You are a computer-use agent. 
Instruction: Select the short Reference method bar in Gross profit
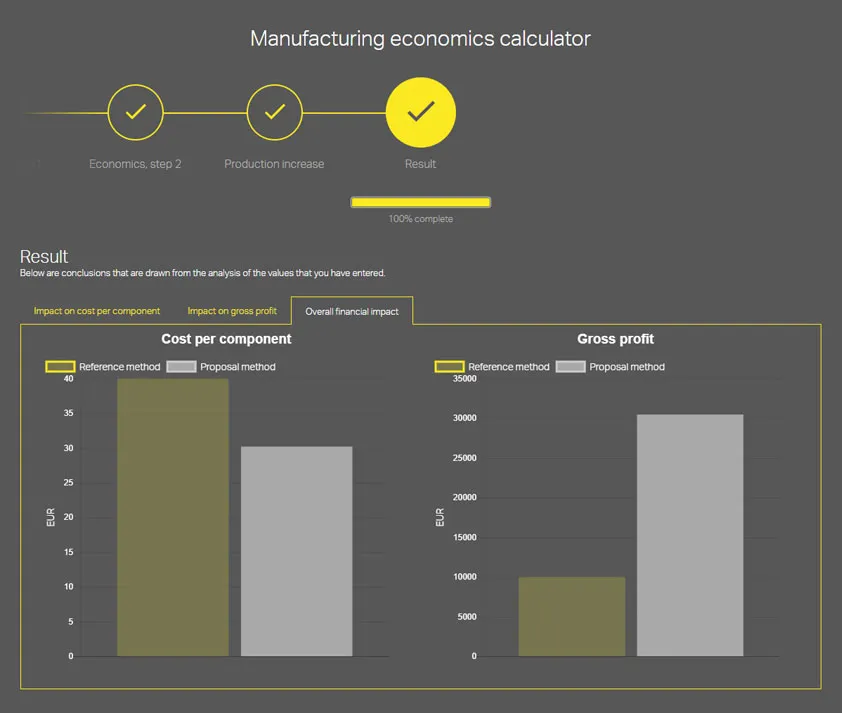572,616
